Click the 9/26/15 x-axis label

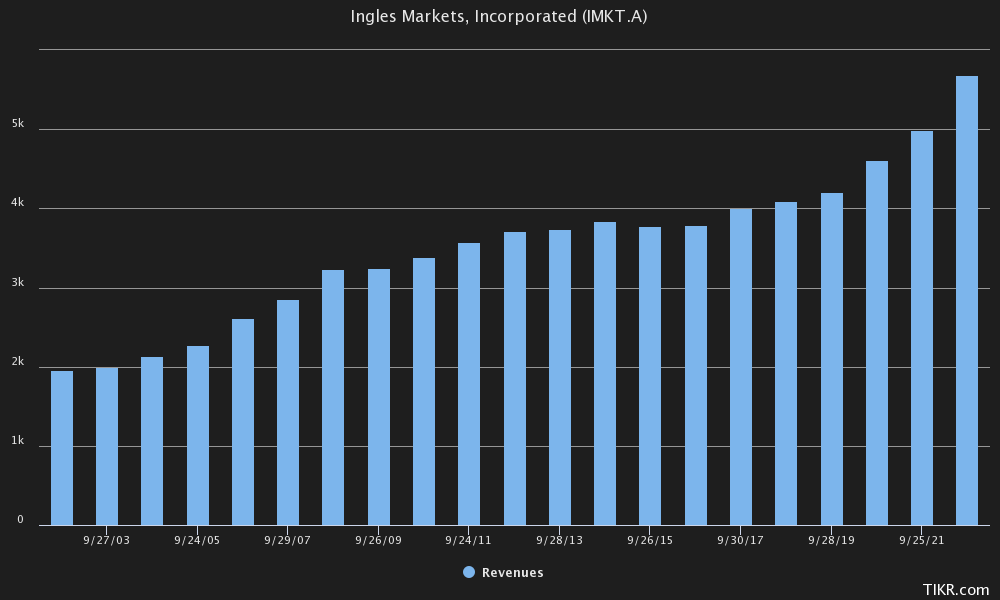(x=650, y=540)
